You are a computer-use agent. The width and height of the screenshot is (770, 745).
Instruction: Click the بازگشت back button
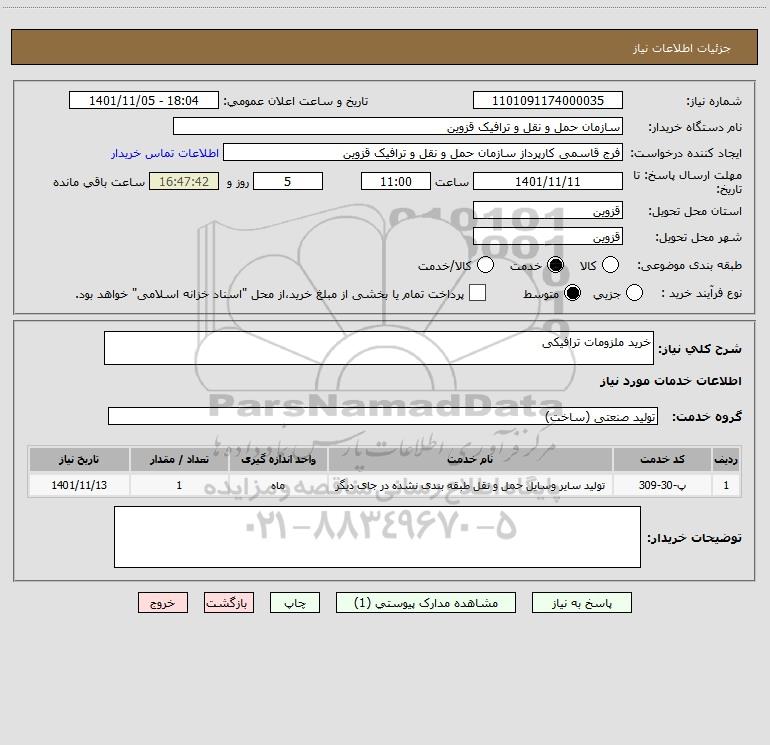click(x=229, y=603)
